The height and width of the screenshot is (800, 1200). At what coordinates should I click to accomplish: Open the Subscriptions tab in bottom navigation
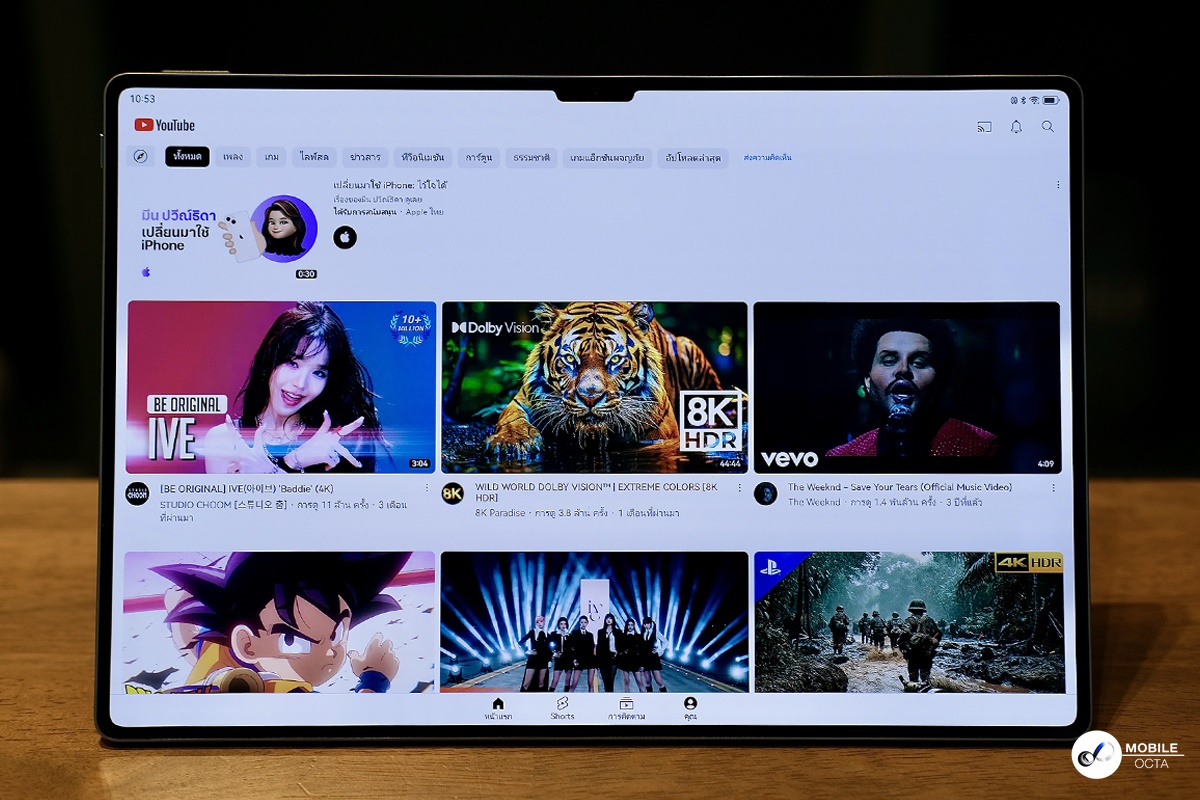[x=626, y=709]
